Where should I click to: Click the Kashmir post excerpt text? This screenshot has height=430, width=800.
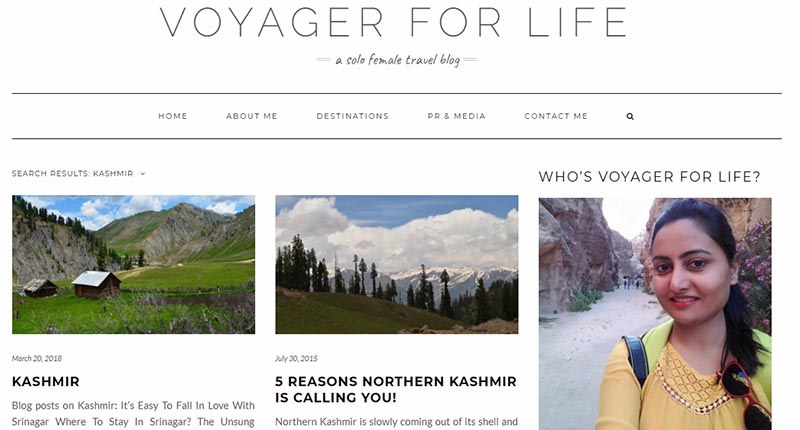(133, 414)
